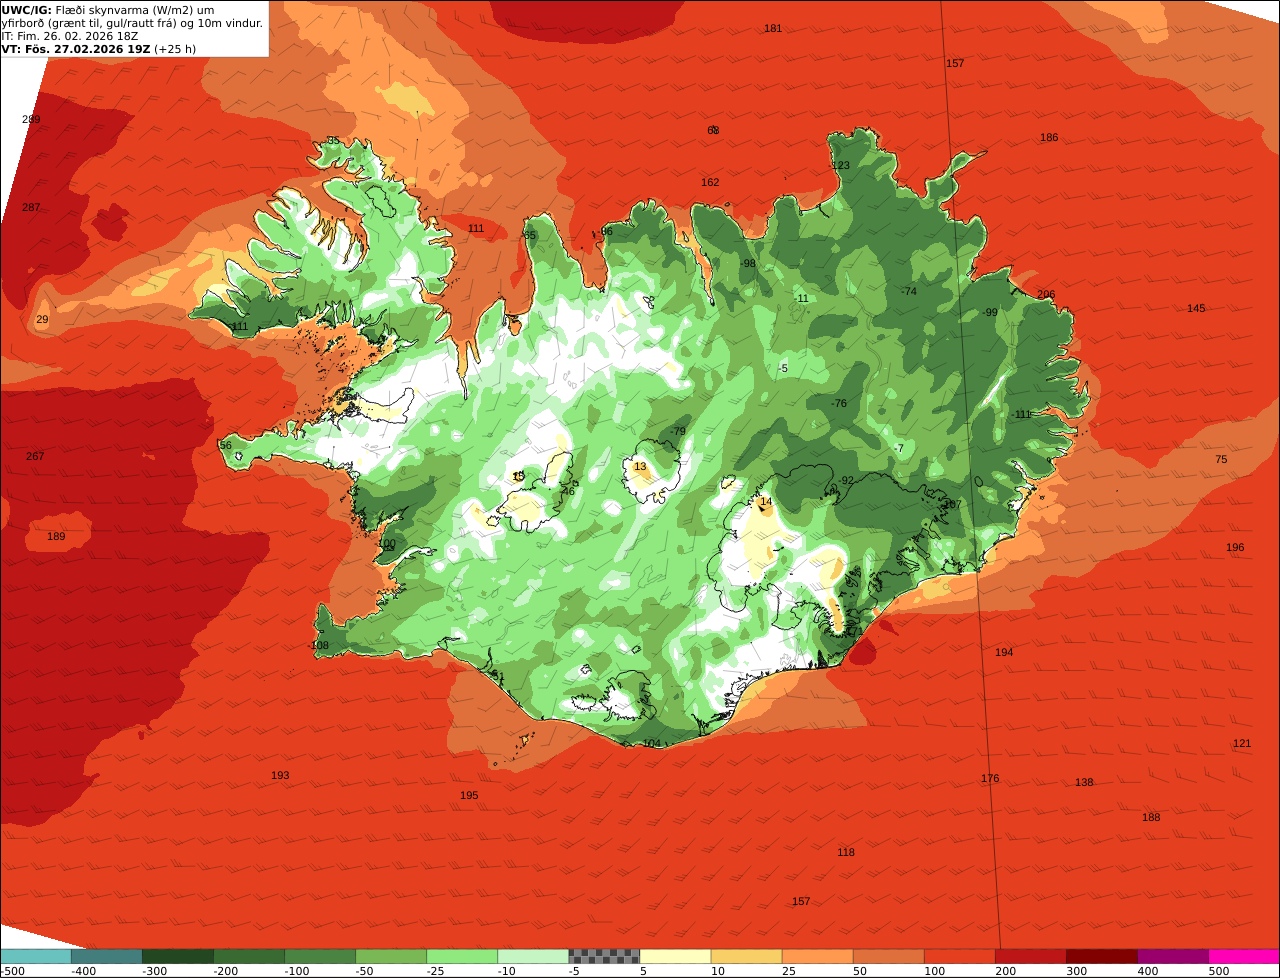Click the -76 value on the map
Screen dimensions: 1280x978
[x=839, y=403]
